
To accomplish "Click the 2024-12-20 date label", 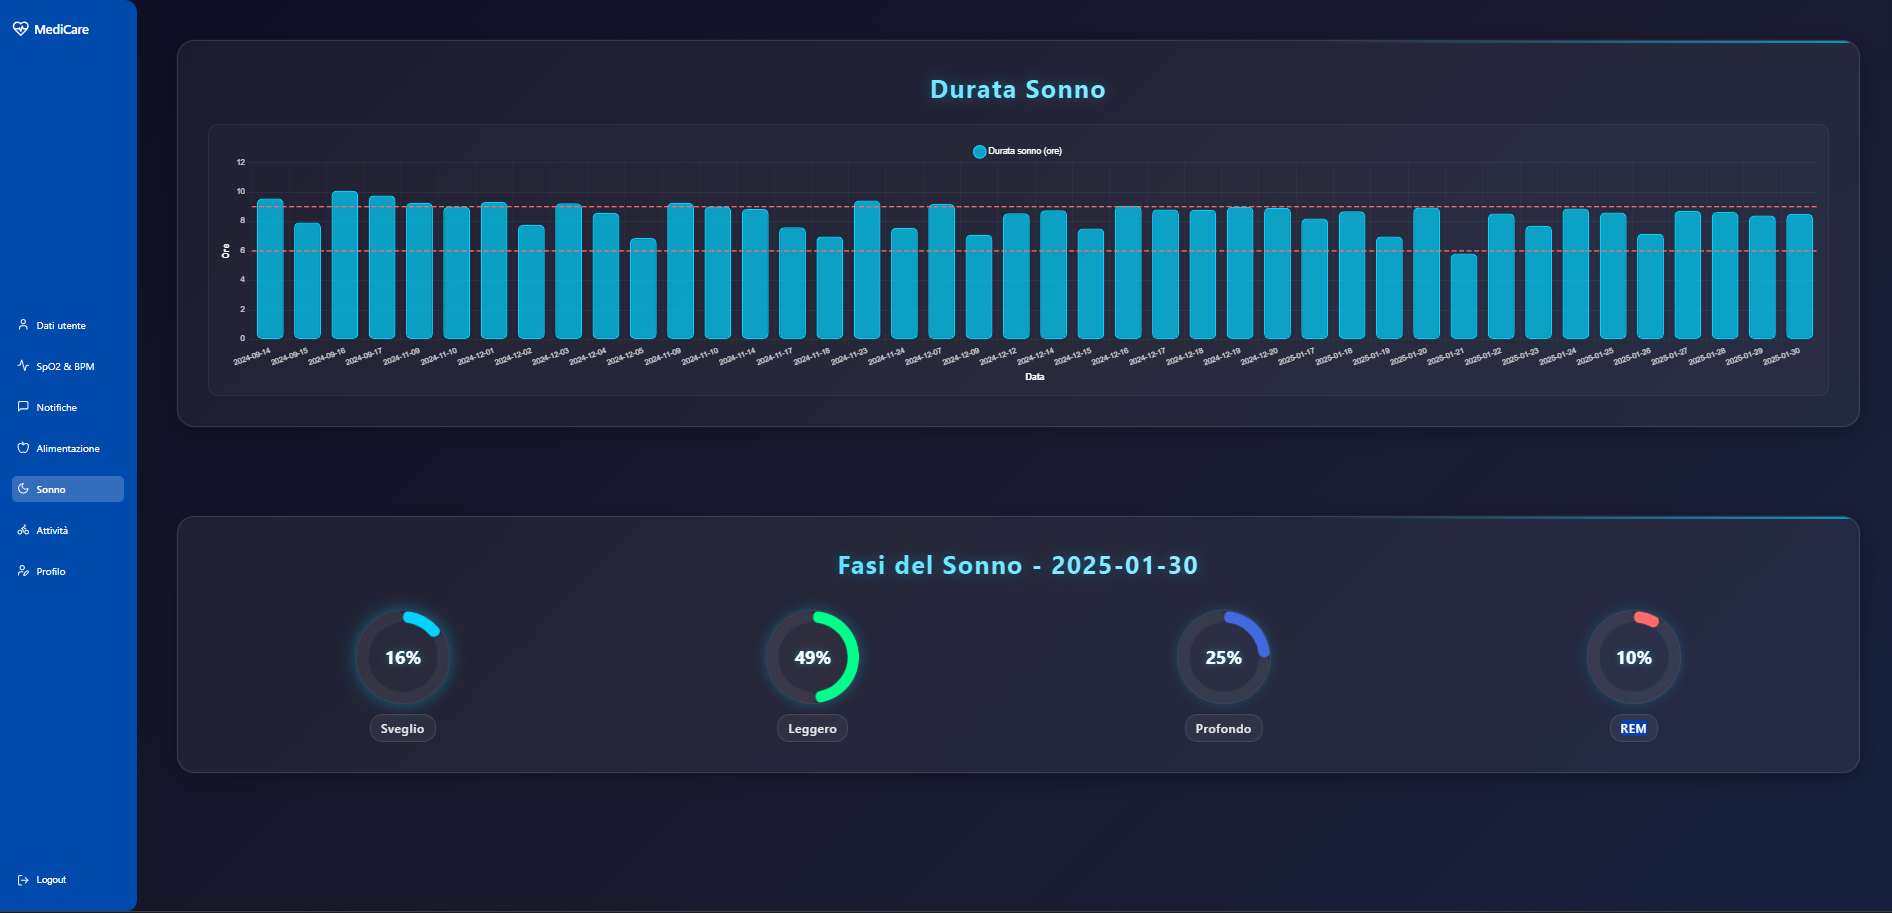I will tap(1260, 357).
